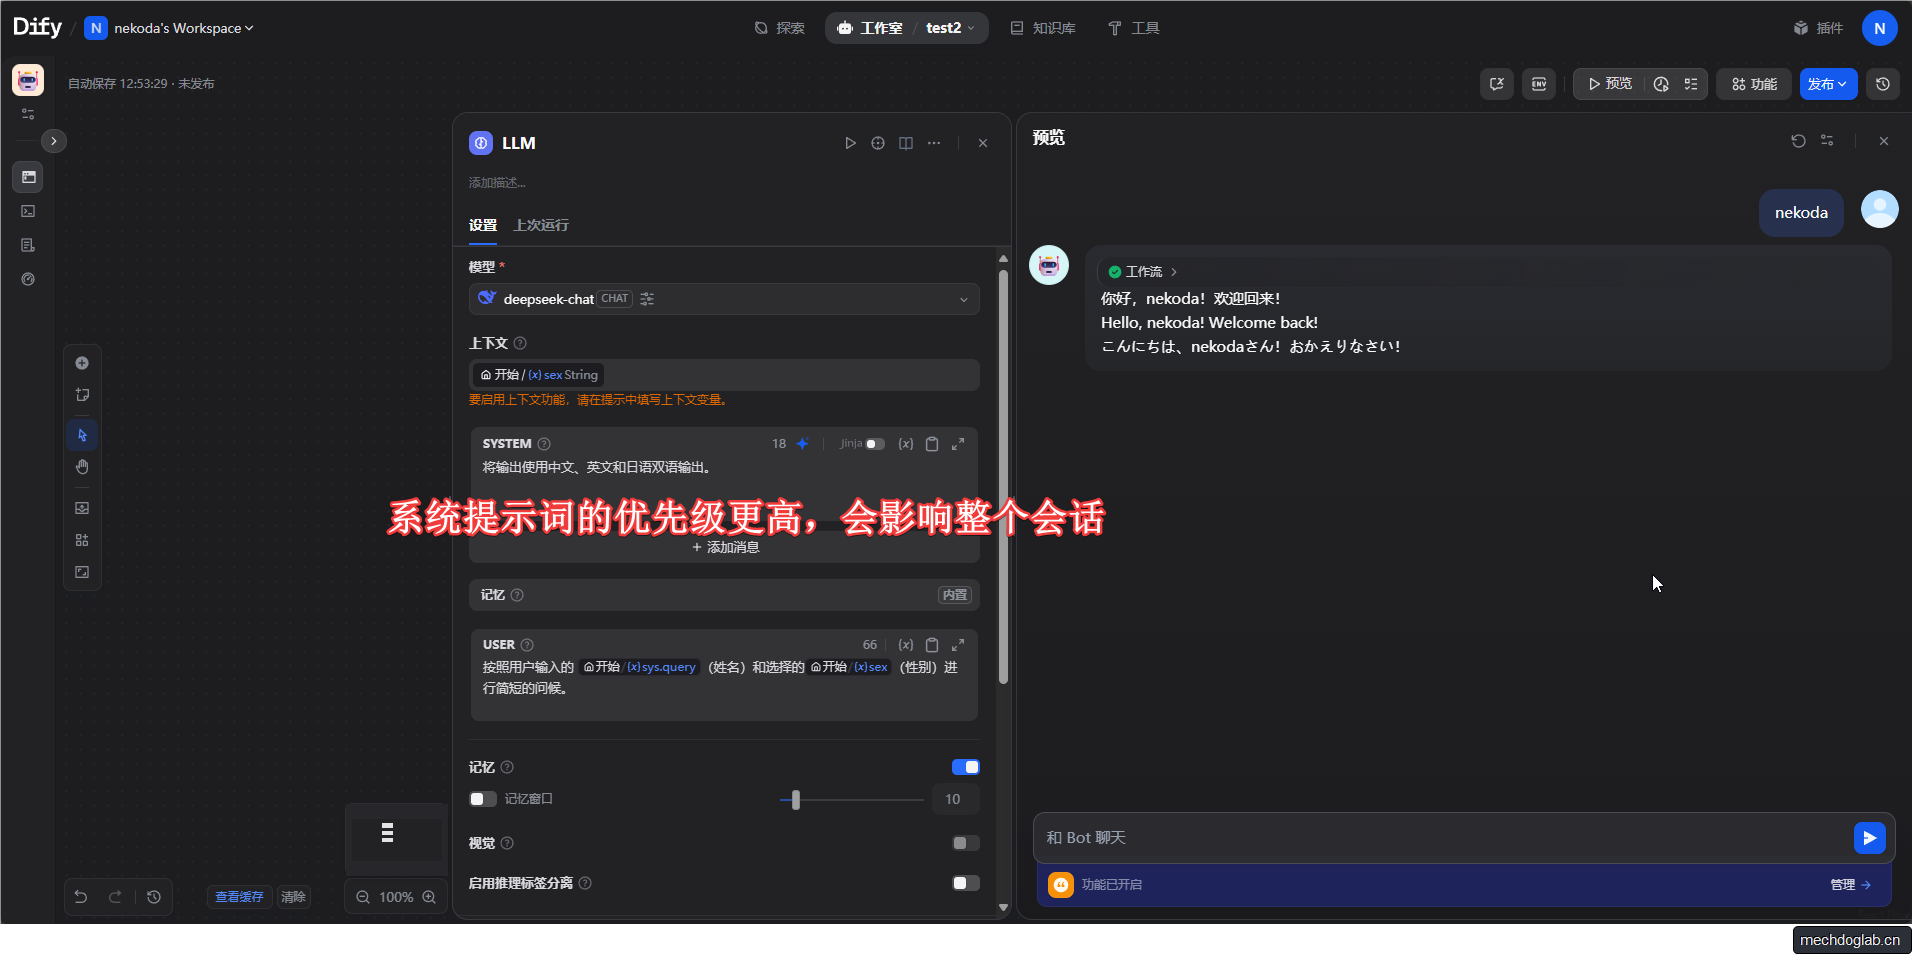The image size is (1912, 954).
Task: Open version history clock icon at top right
Action: pyautogui.click(x=1882, y=84)
